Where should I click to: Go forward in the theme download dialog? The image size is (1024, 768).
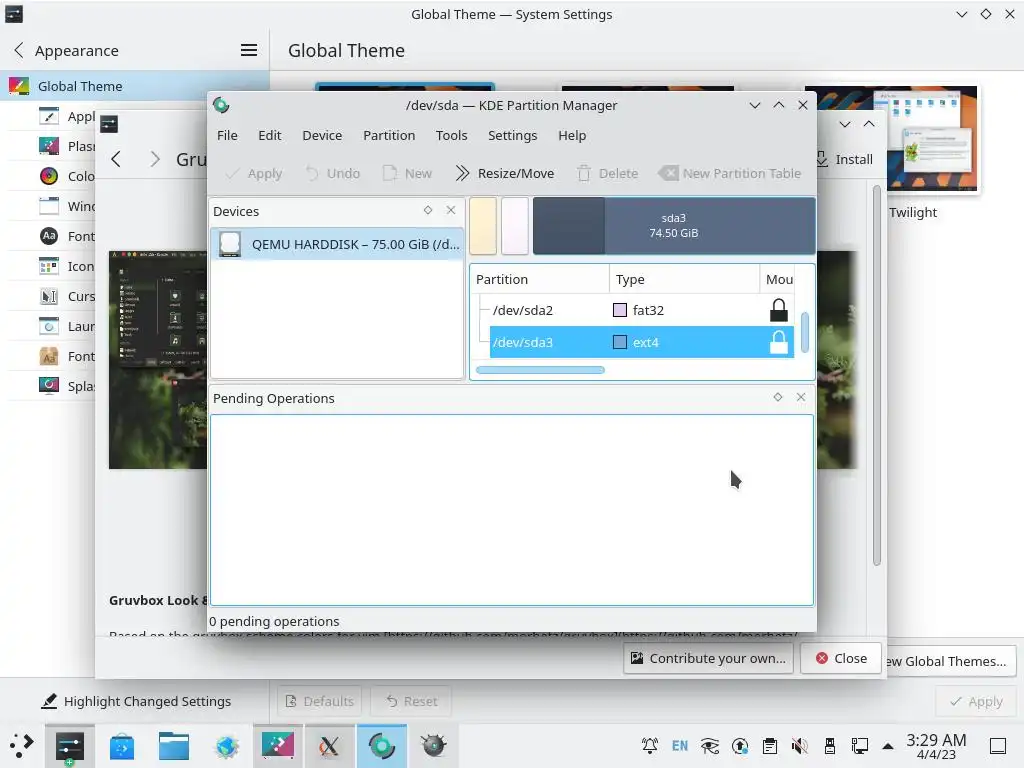click(154, 159)
